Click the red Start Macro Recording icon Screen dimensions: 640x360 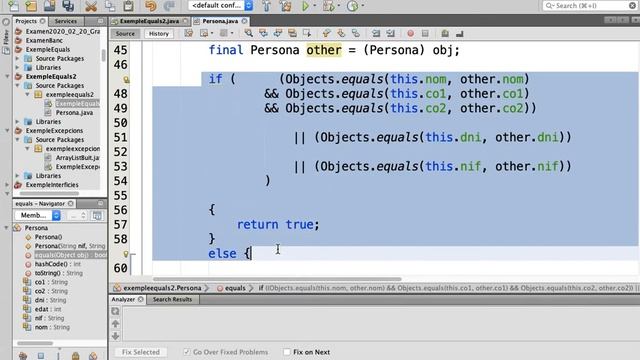(x=410, y=33)
